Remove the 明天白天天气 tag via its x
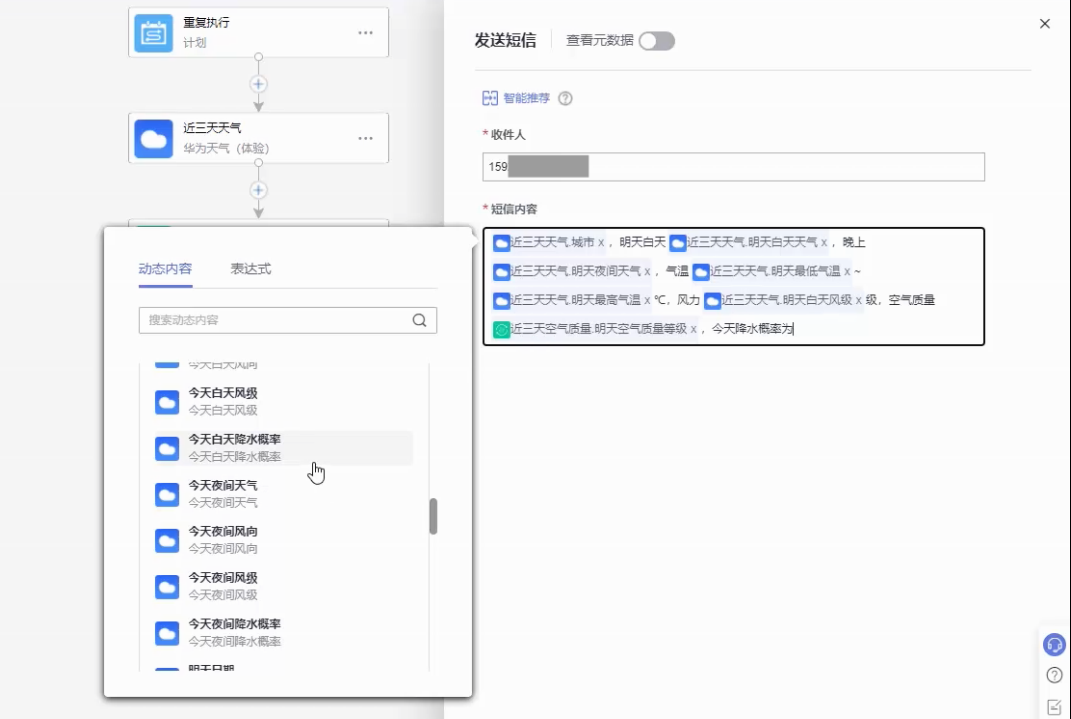The height and width of the screenshot is (719, 1071). 824,242
